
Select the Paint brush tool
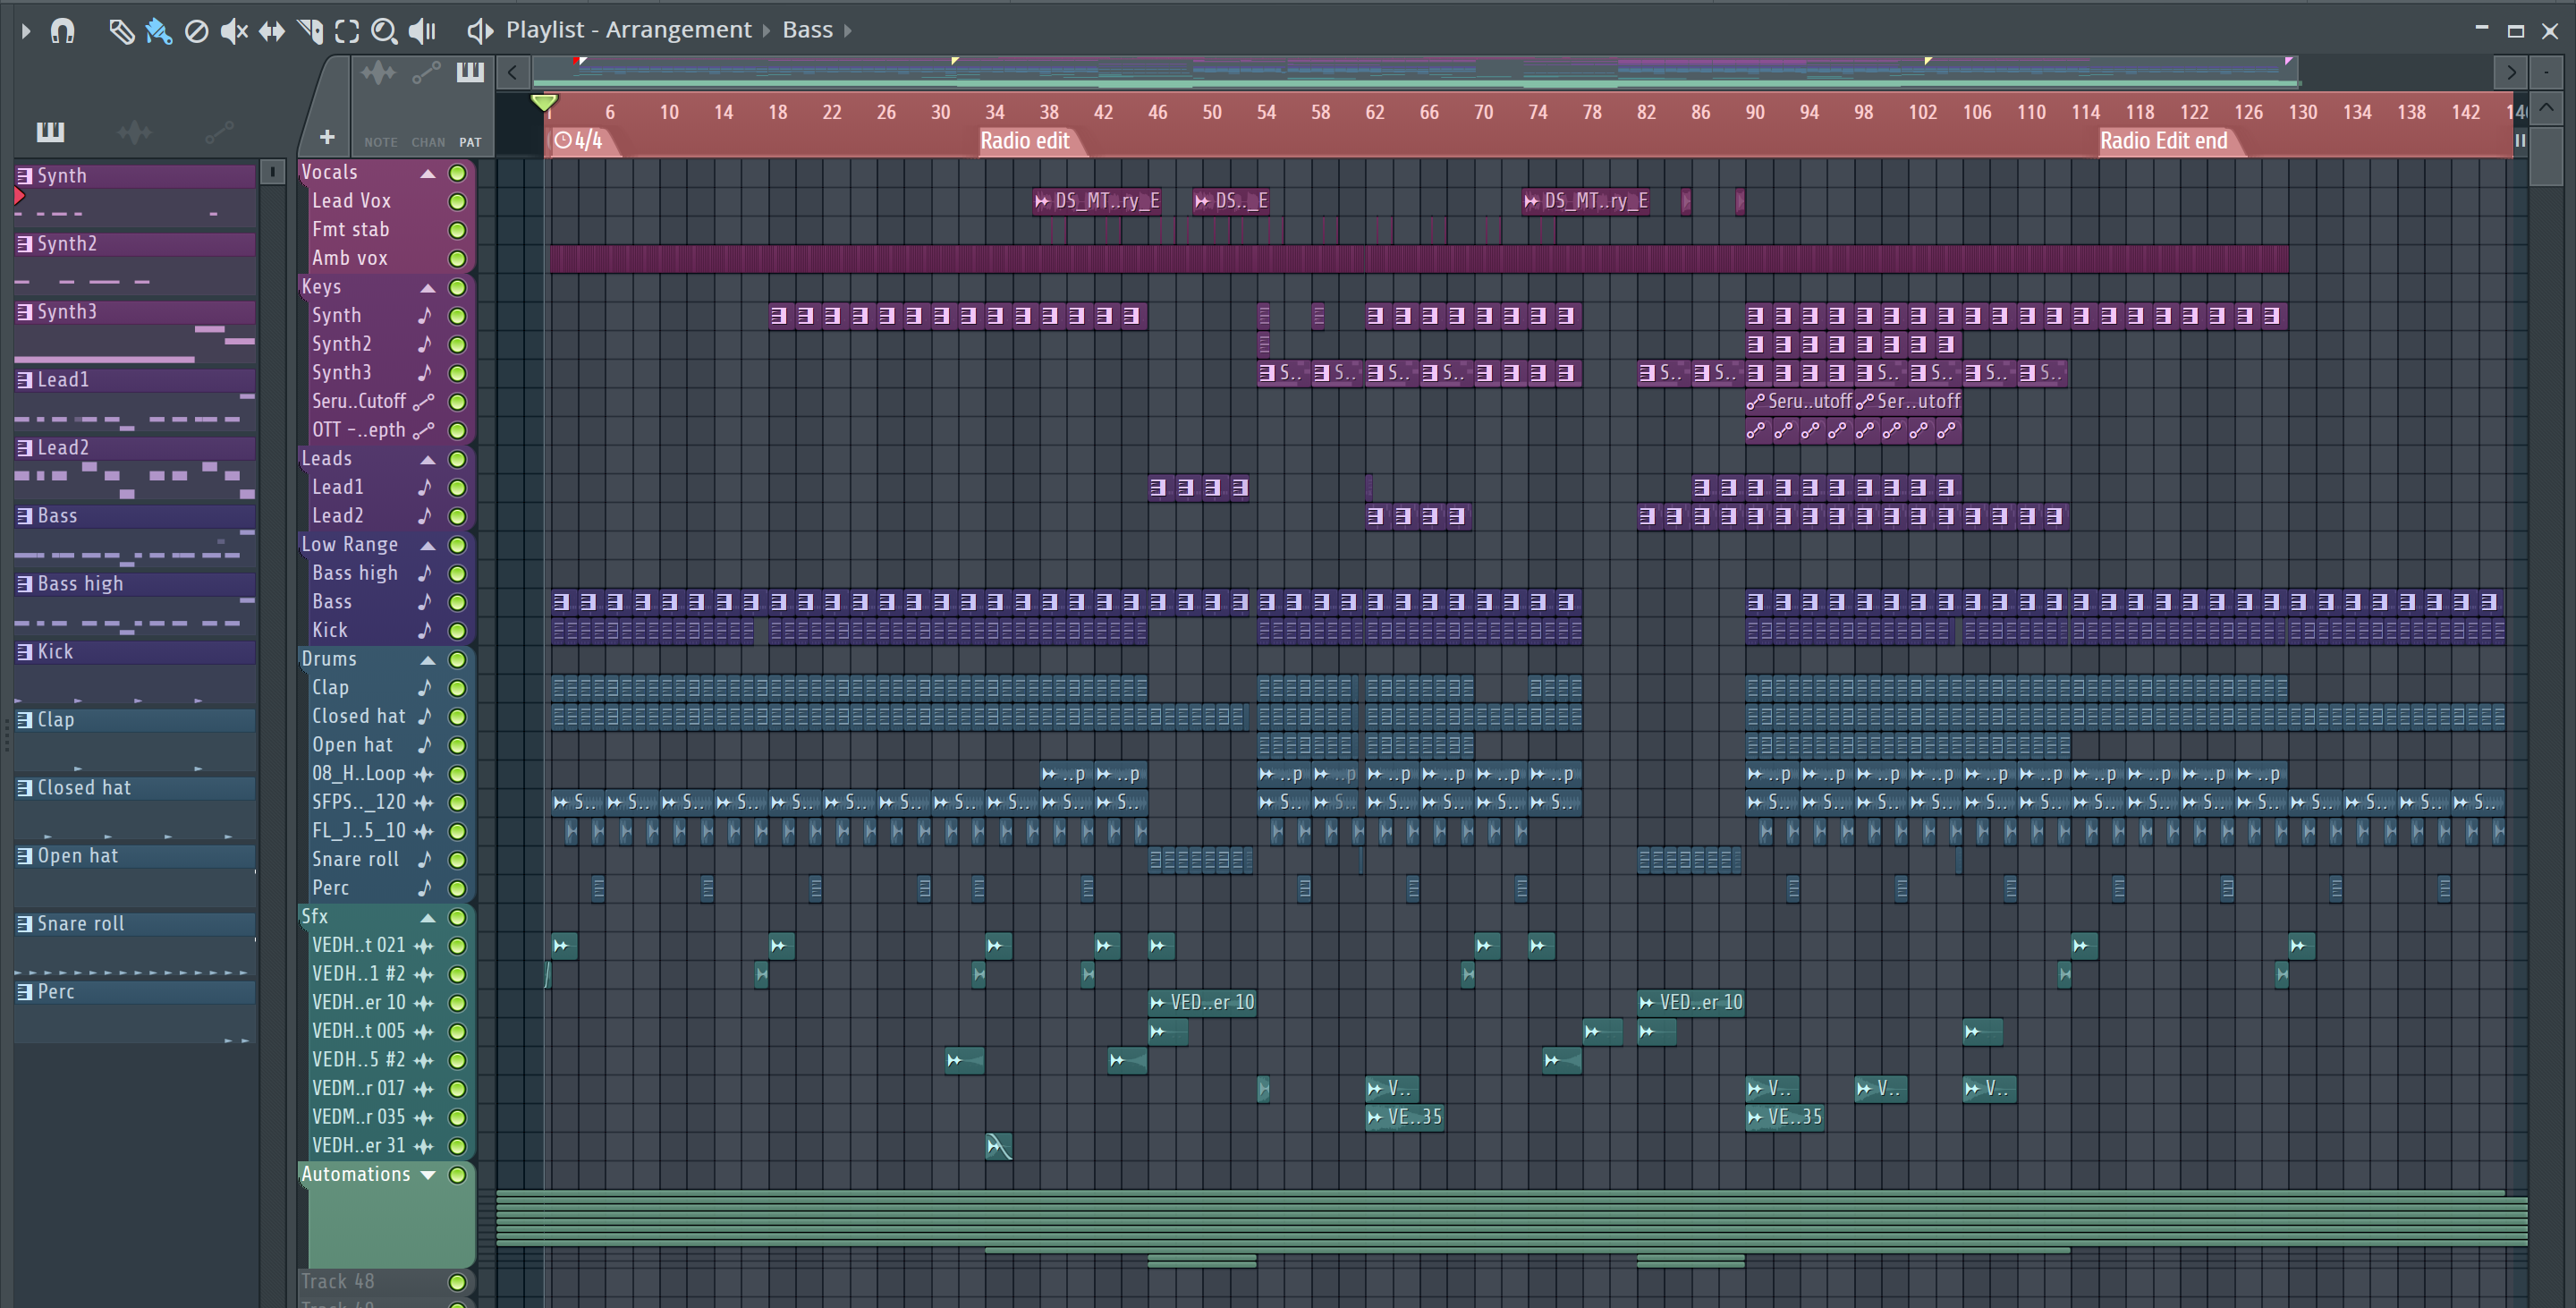click(x=158, y=32)
